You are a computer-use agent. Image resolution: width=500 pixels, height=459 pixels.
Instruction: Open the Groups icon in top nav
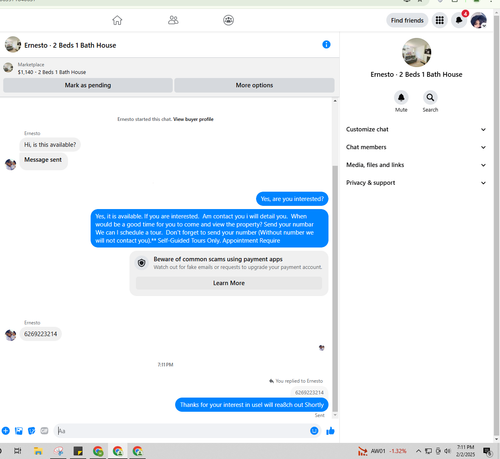[x=228, y=20]
